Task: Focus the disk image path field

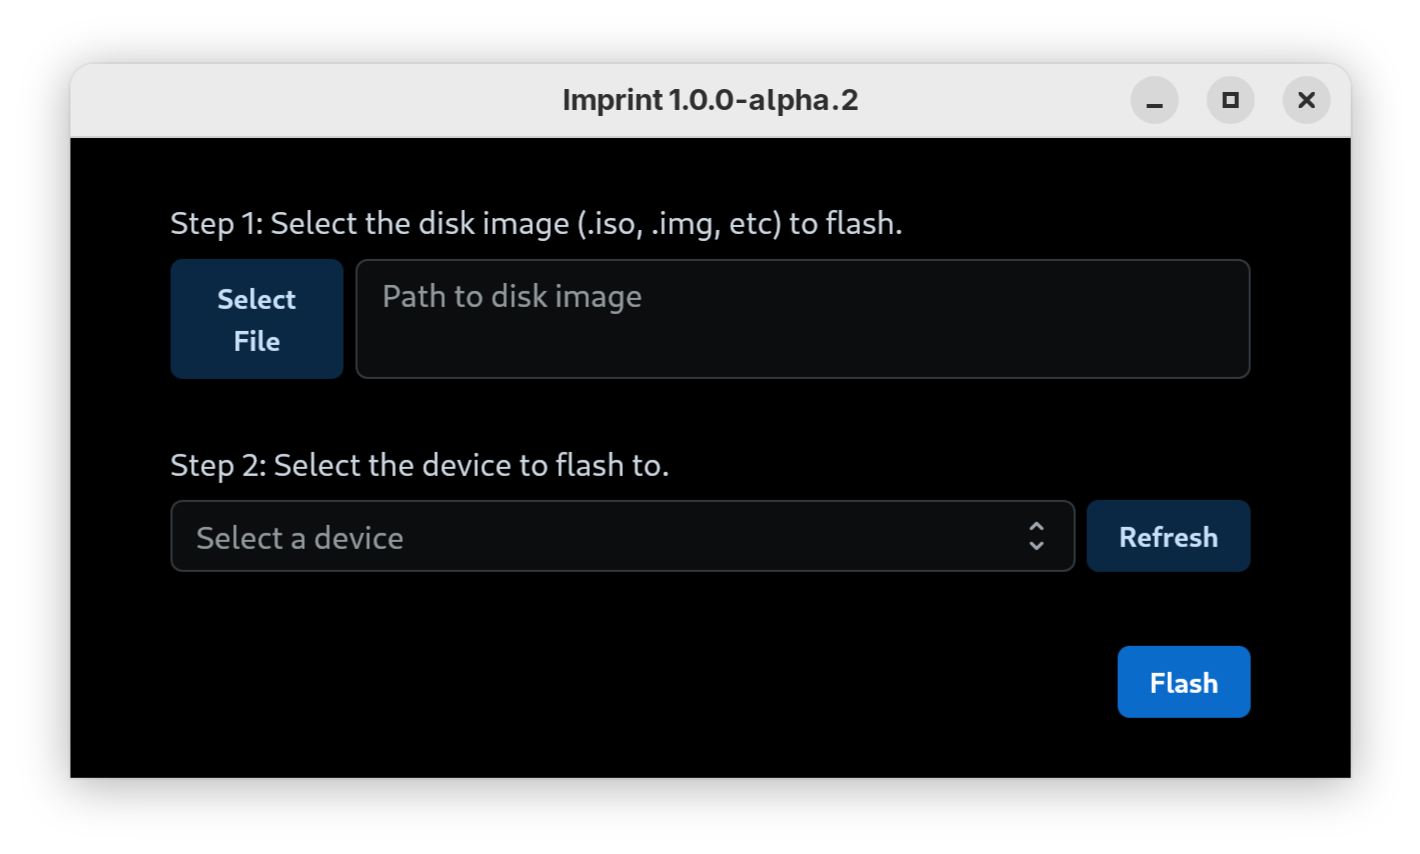Action: (x=802, y=320)
